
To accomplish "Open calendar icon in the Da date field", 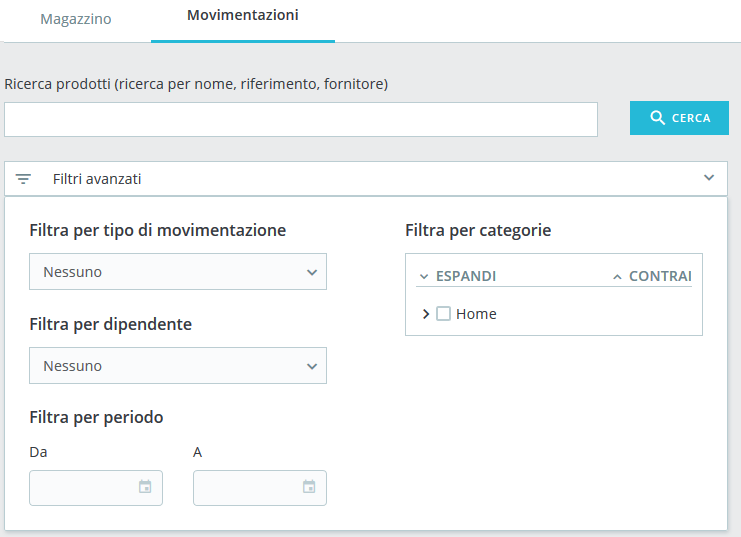I will (x=145, y=486).
